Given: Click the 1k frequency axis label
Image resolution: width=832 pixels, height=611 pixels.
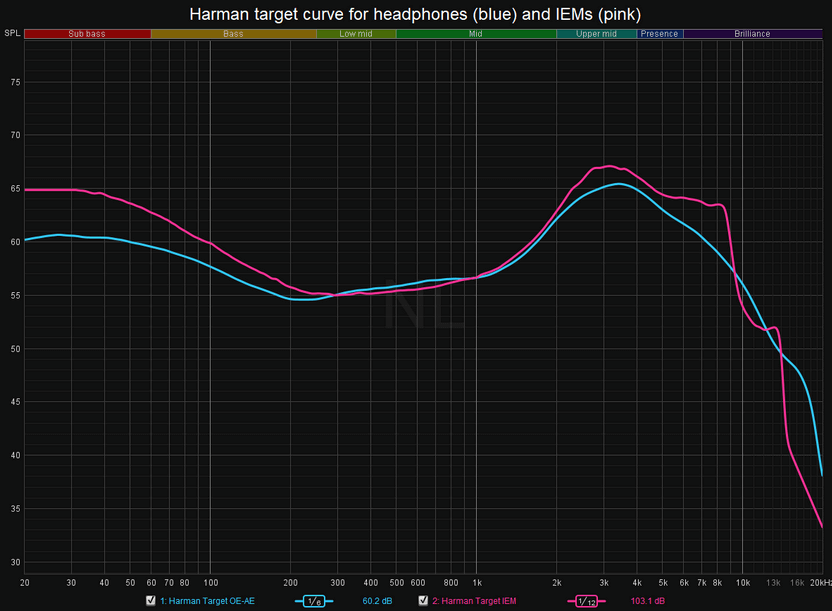Looking at the screenshot, I should tap(477, 582).
